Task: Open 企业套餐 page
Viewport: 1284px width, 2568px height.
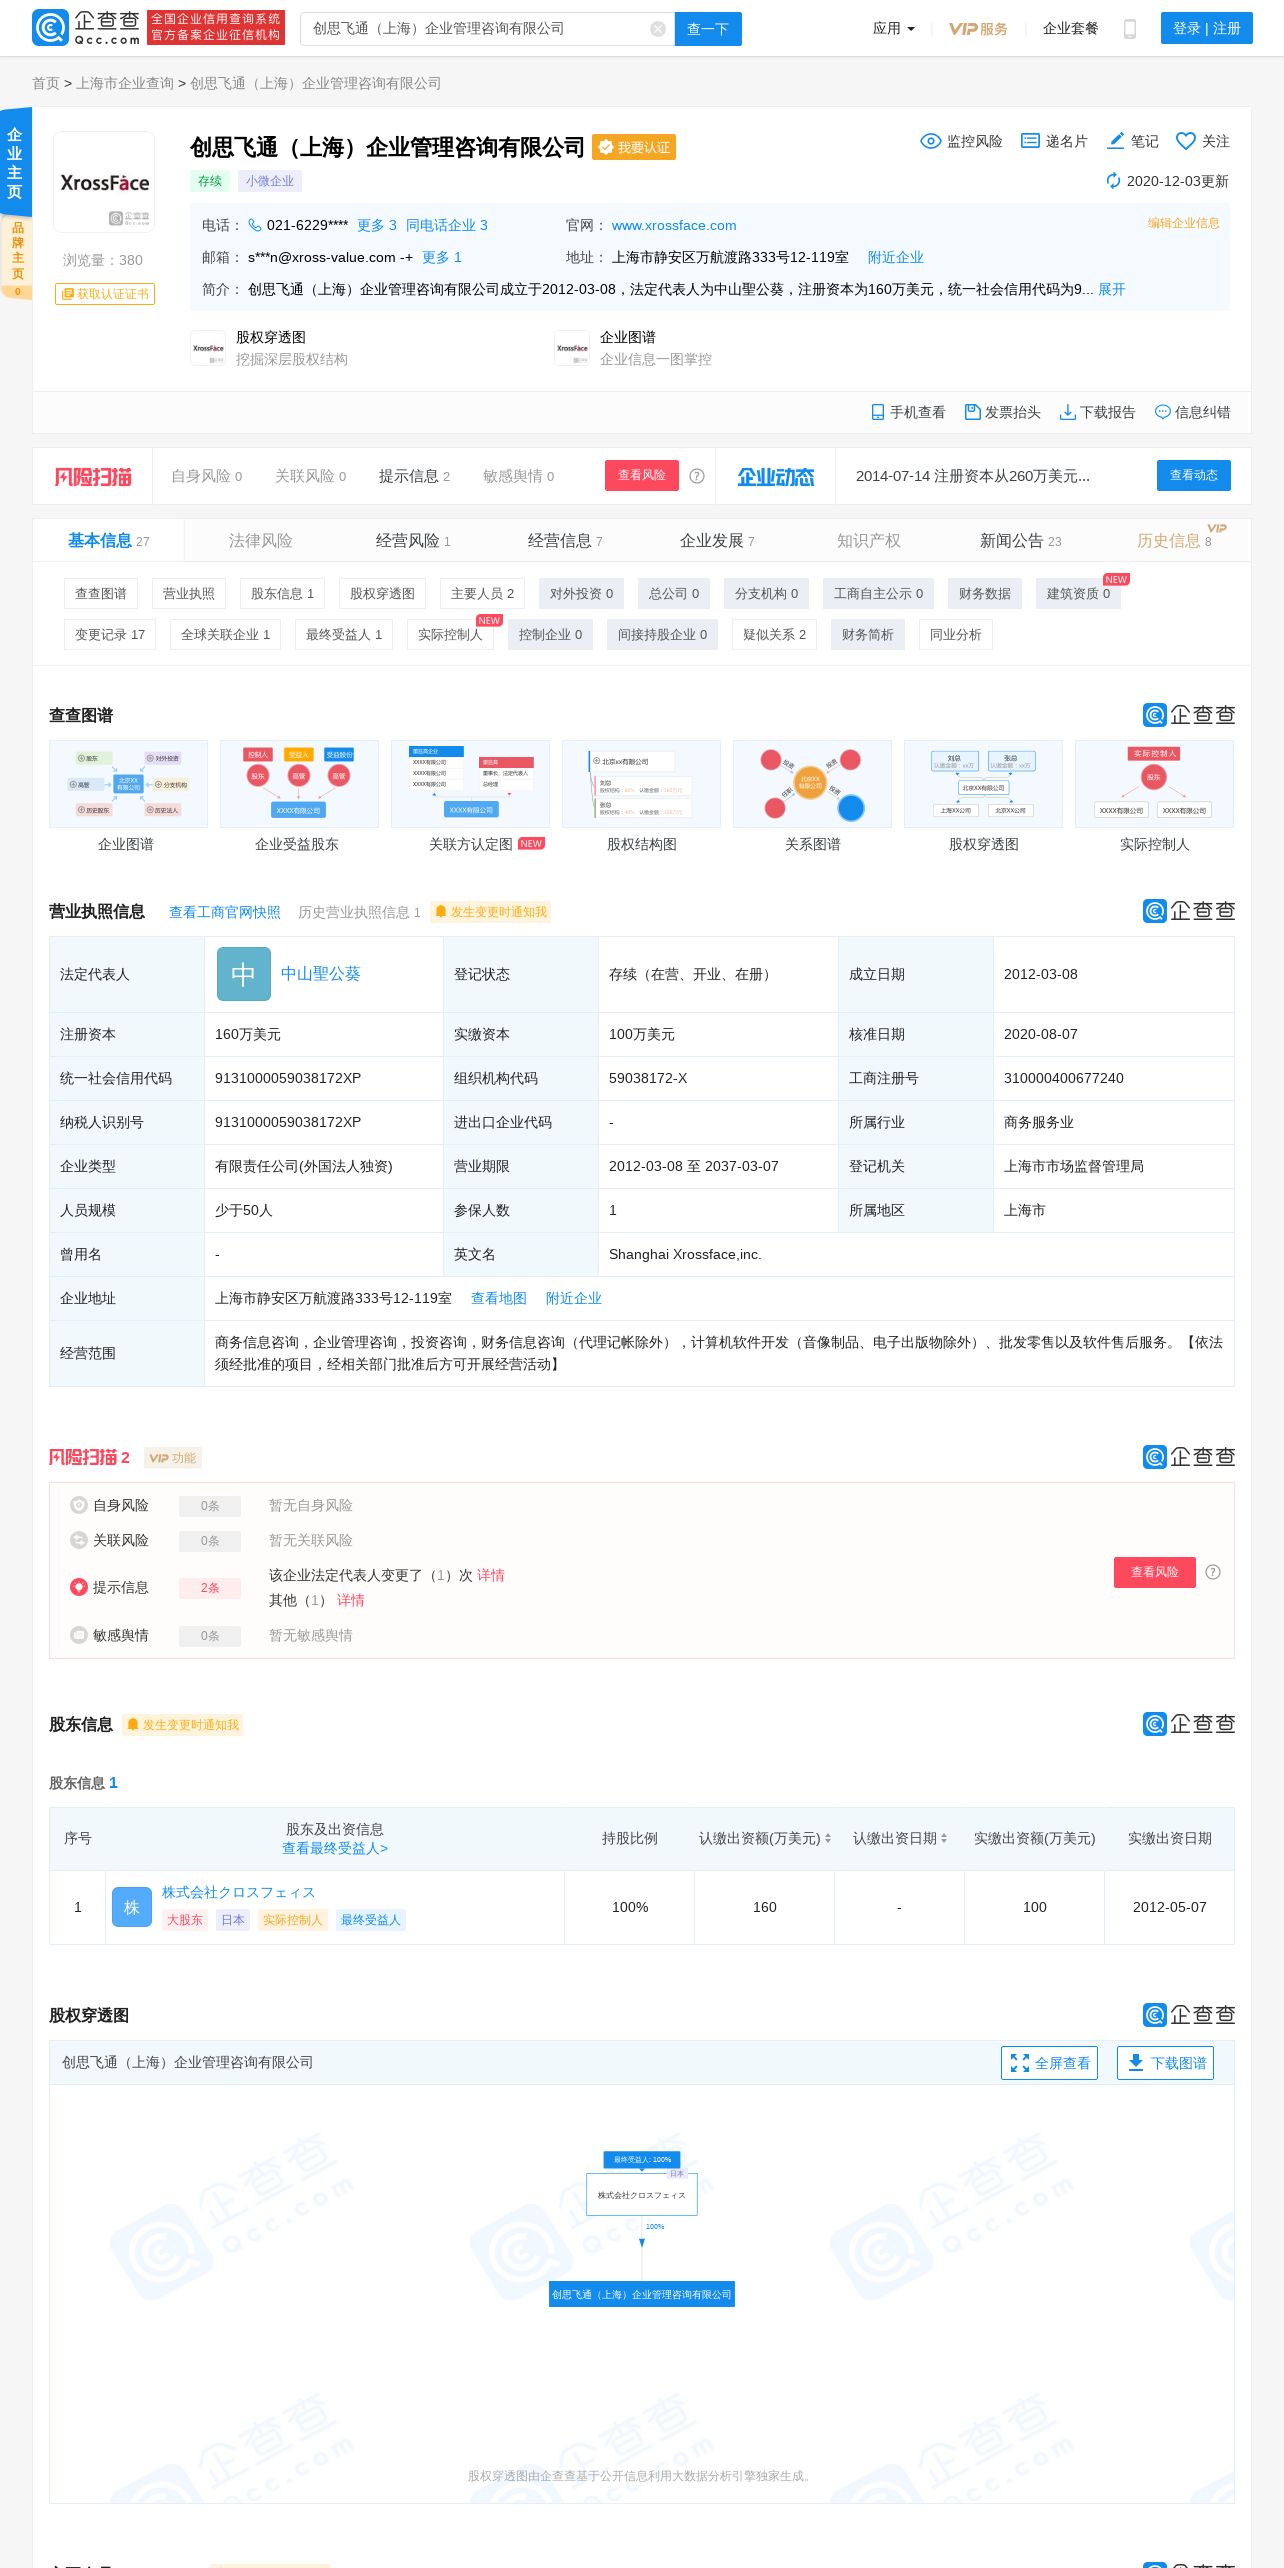Action: pos(1070,29)
